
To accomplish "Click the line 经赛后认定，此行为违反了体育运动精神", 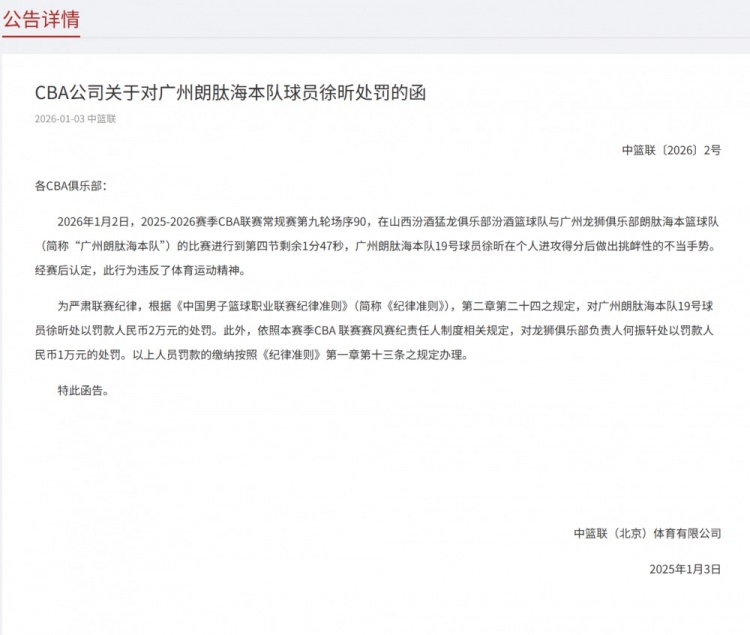I will (141, 271).
